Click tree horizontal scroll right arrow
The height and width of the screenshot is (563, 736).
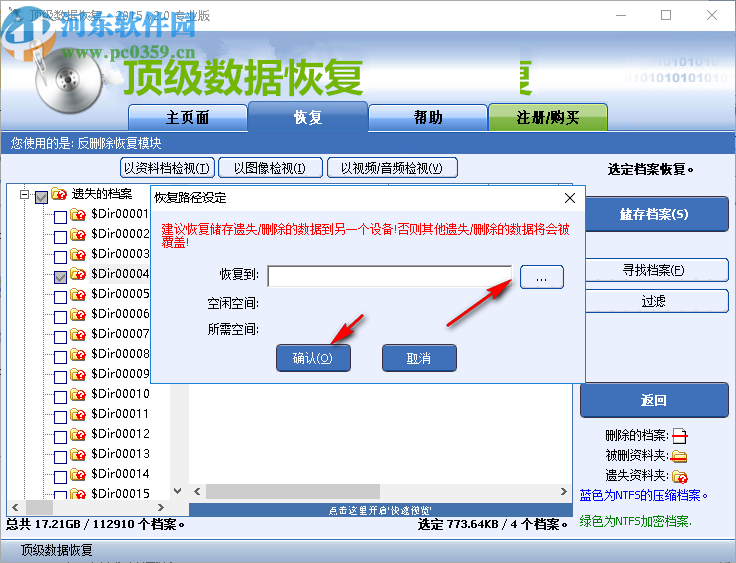click(161, 507)
